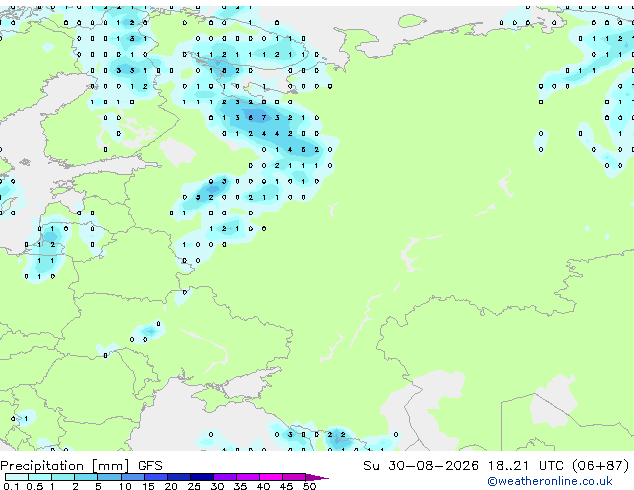Click the "(06+87)" forecast run text

coord(601,466)
